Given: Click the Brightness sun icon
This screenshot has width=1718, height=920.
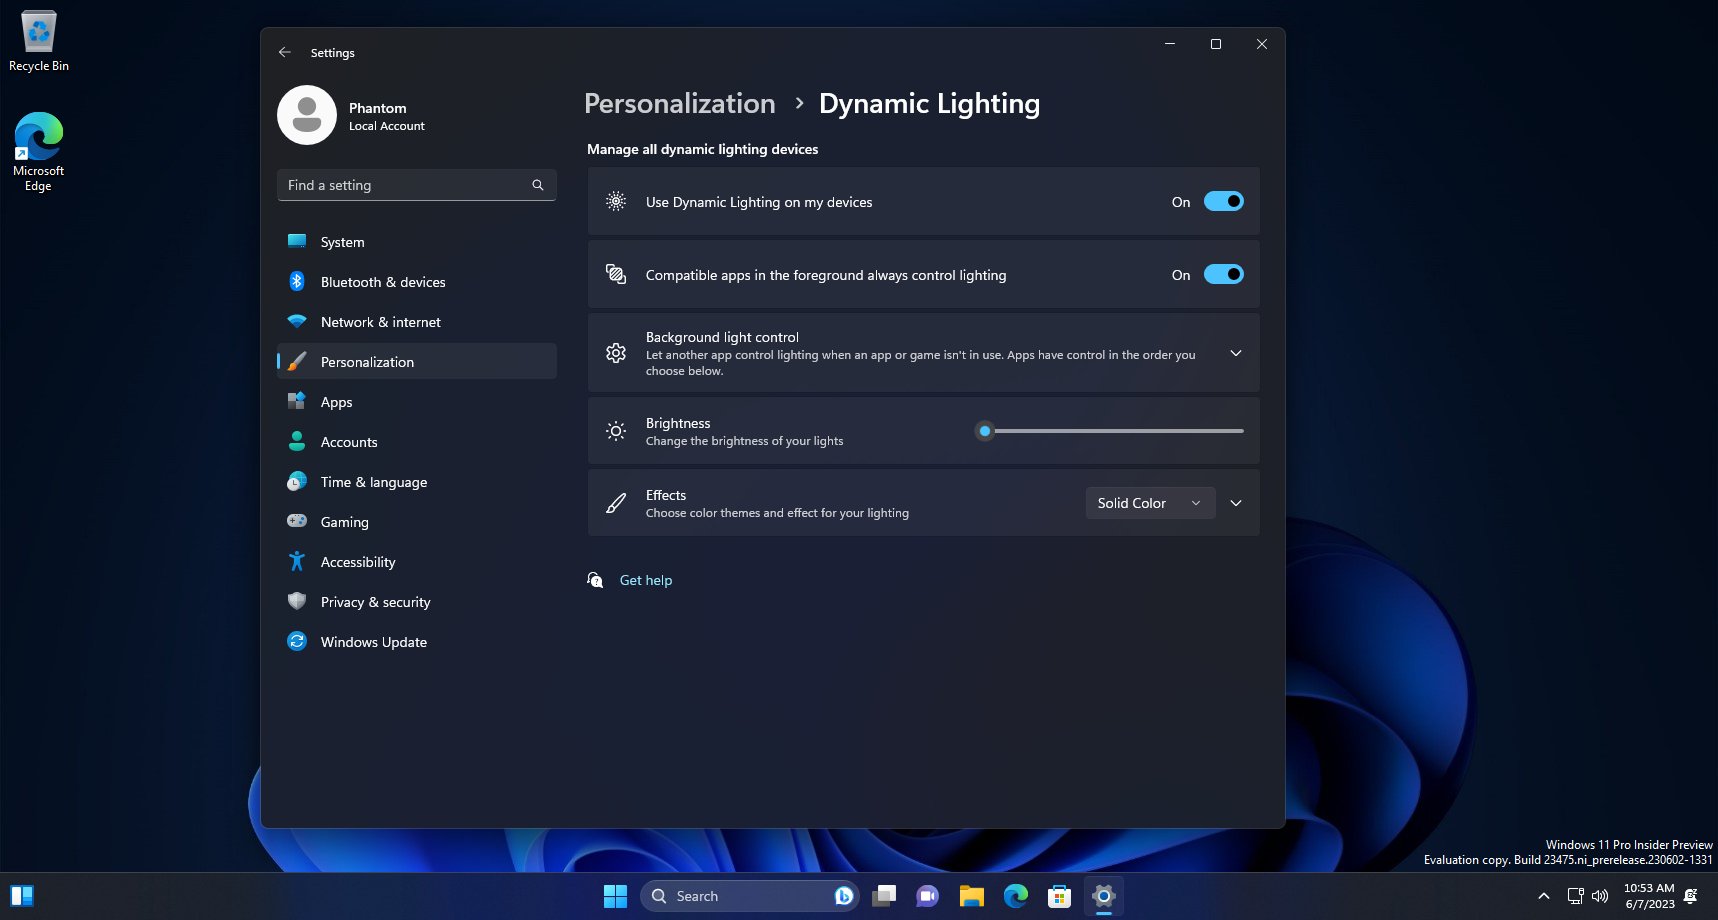Looking at the screenshot, I should coord(616,431).
